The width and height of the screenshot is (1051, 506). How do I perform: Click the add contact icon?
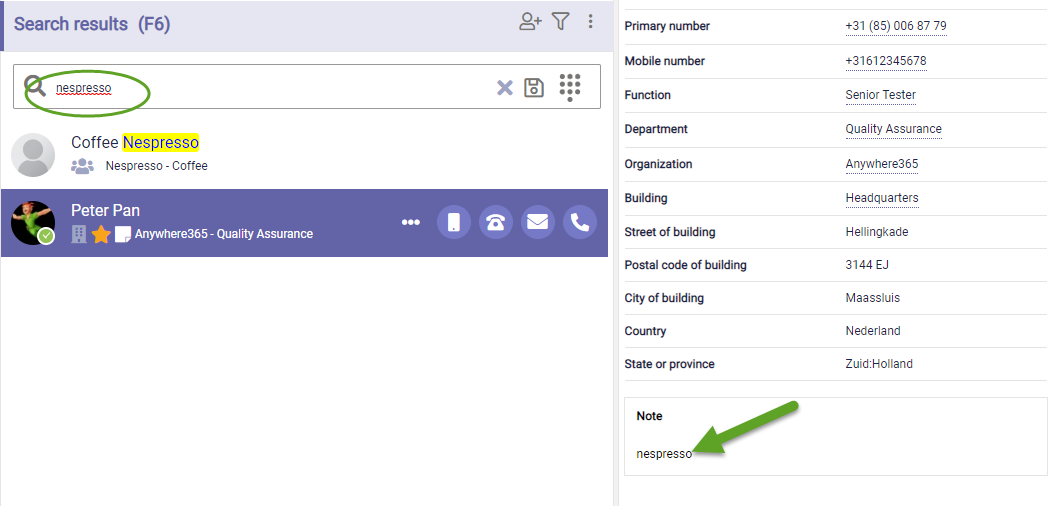click(530, 22)
